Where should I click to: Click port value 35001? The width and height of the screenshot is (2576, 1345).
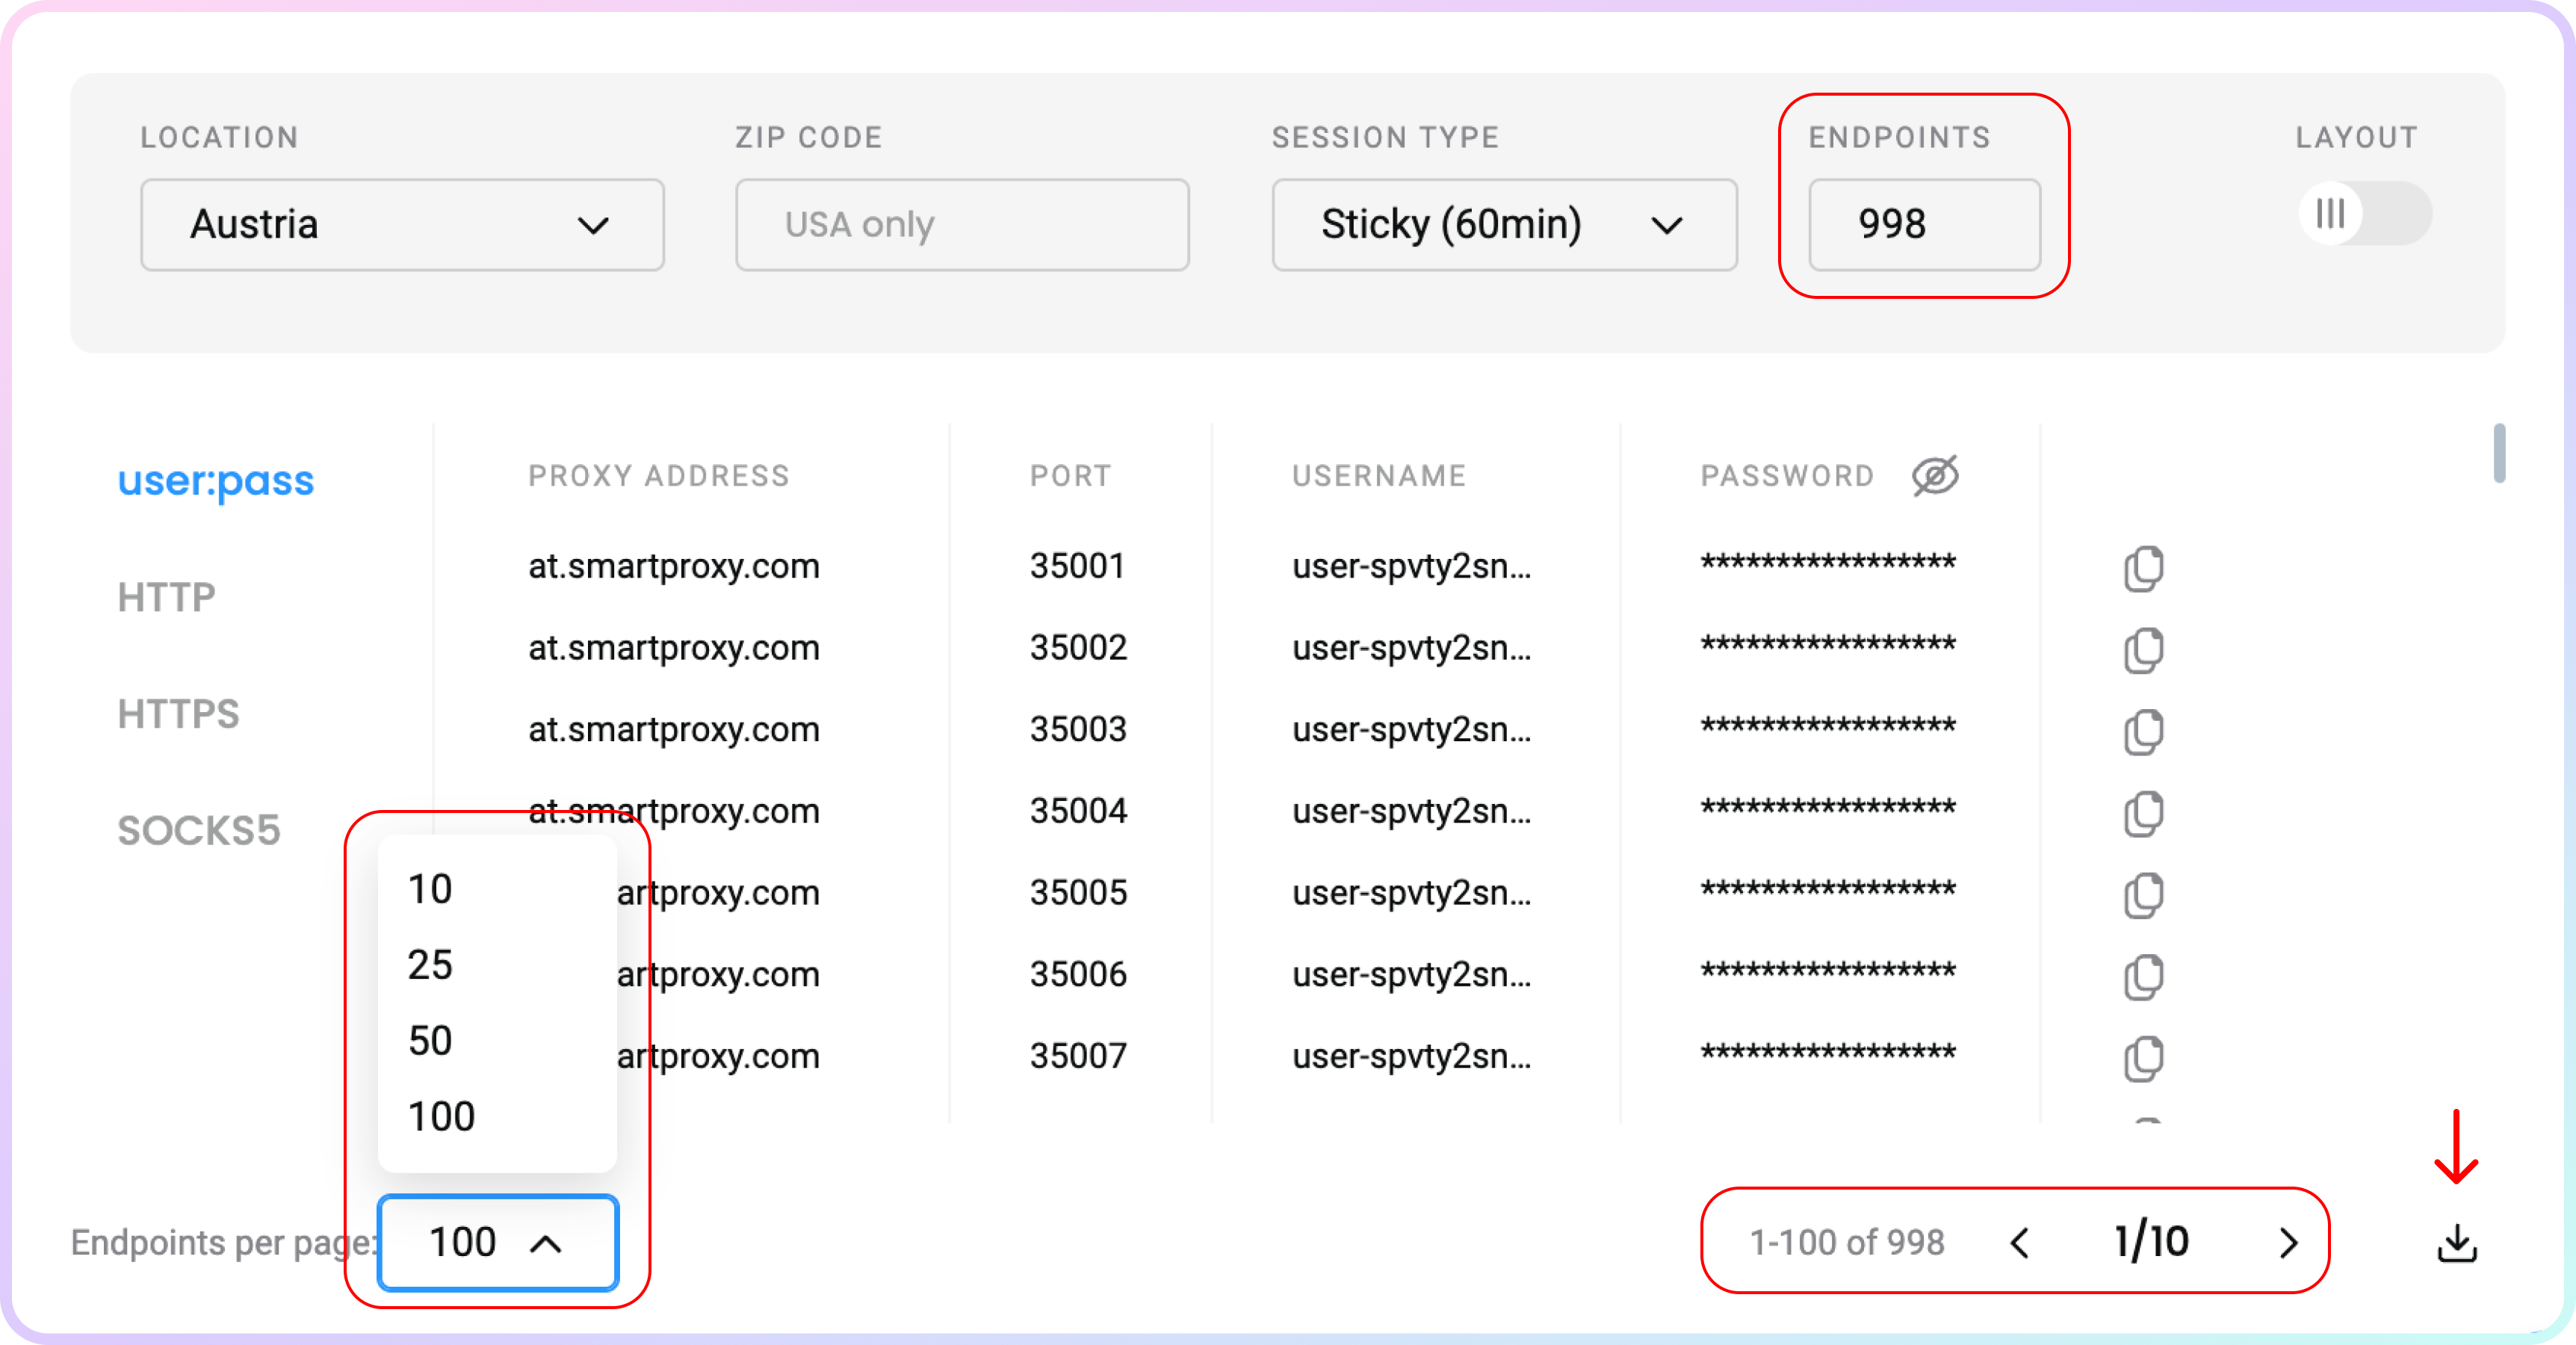tap(1078, 566)
